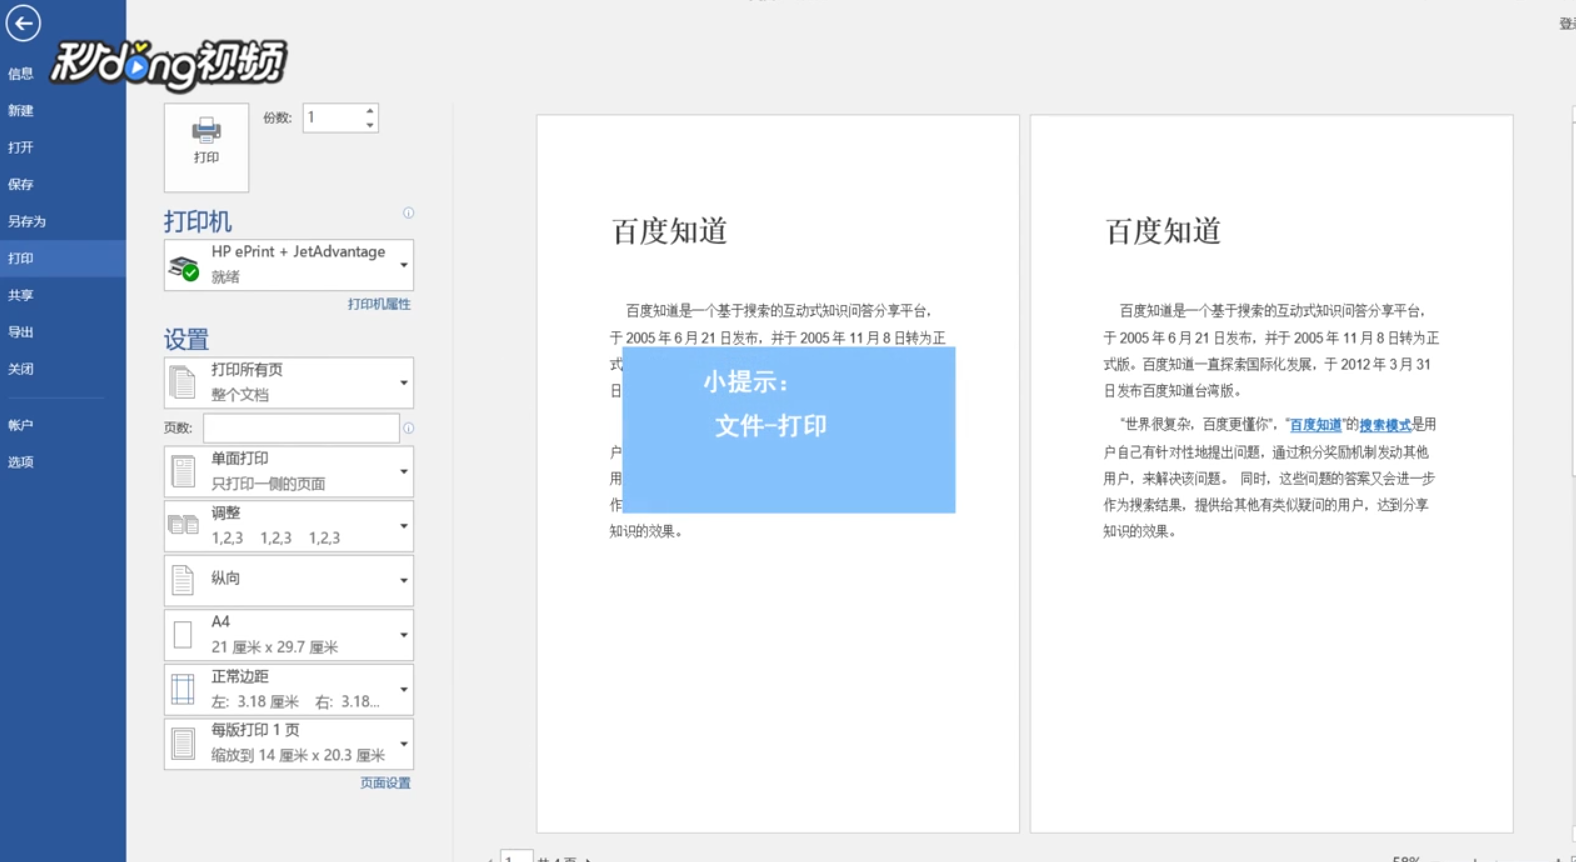Select 信息 in the left sidebar
Image resolution: width=1576 pixels, height=862 pixels.
coord(21,74)
